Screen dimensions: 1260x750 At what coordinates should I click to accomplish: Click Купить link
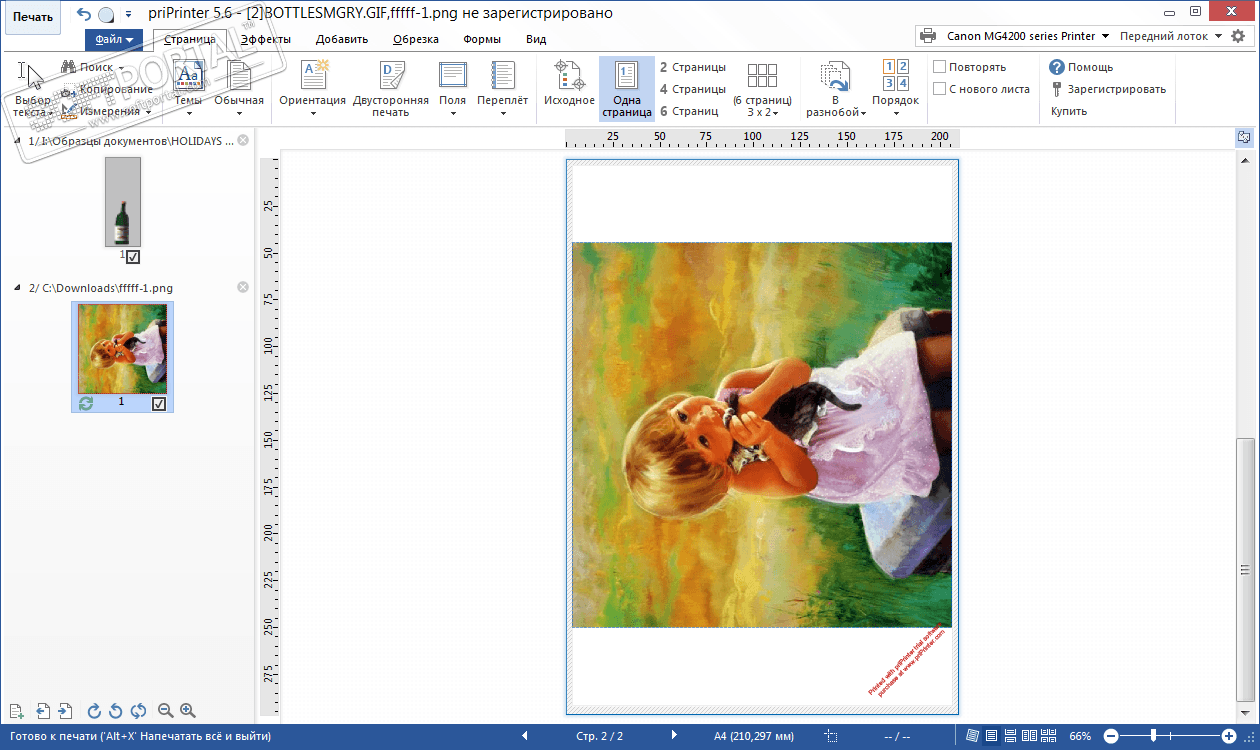click(1068, 111)
